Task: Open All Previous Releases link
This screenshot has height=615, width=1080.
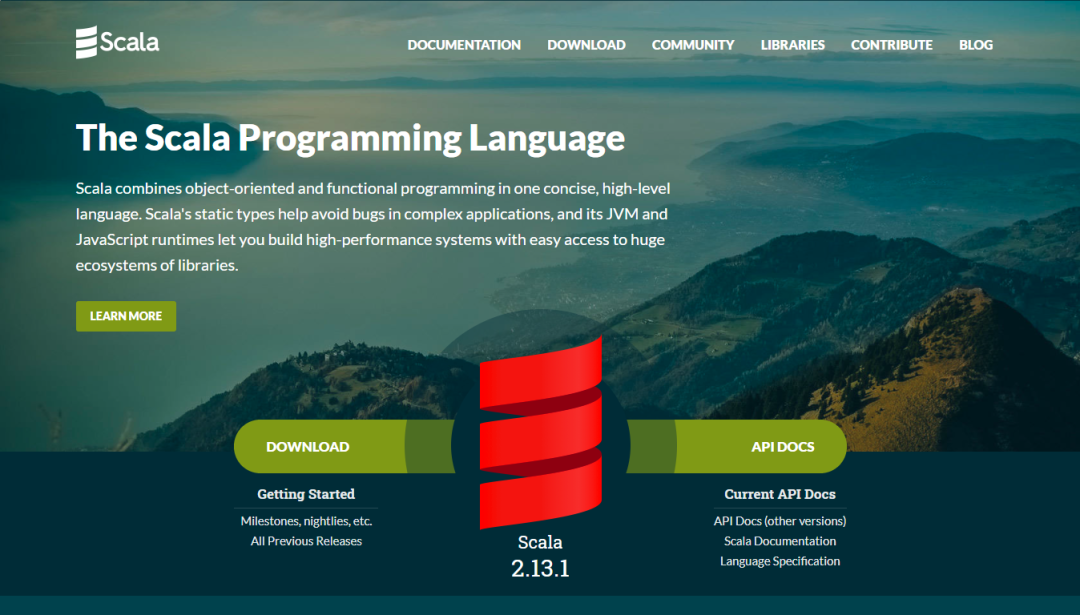Action: point(307,541)
